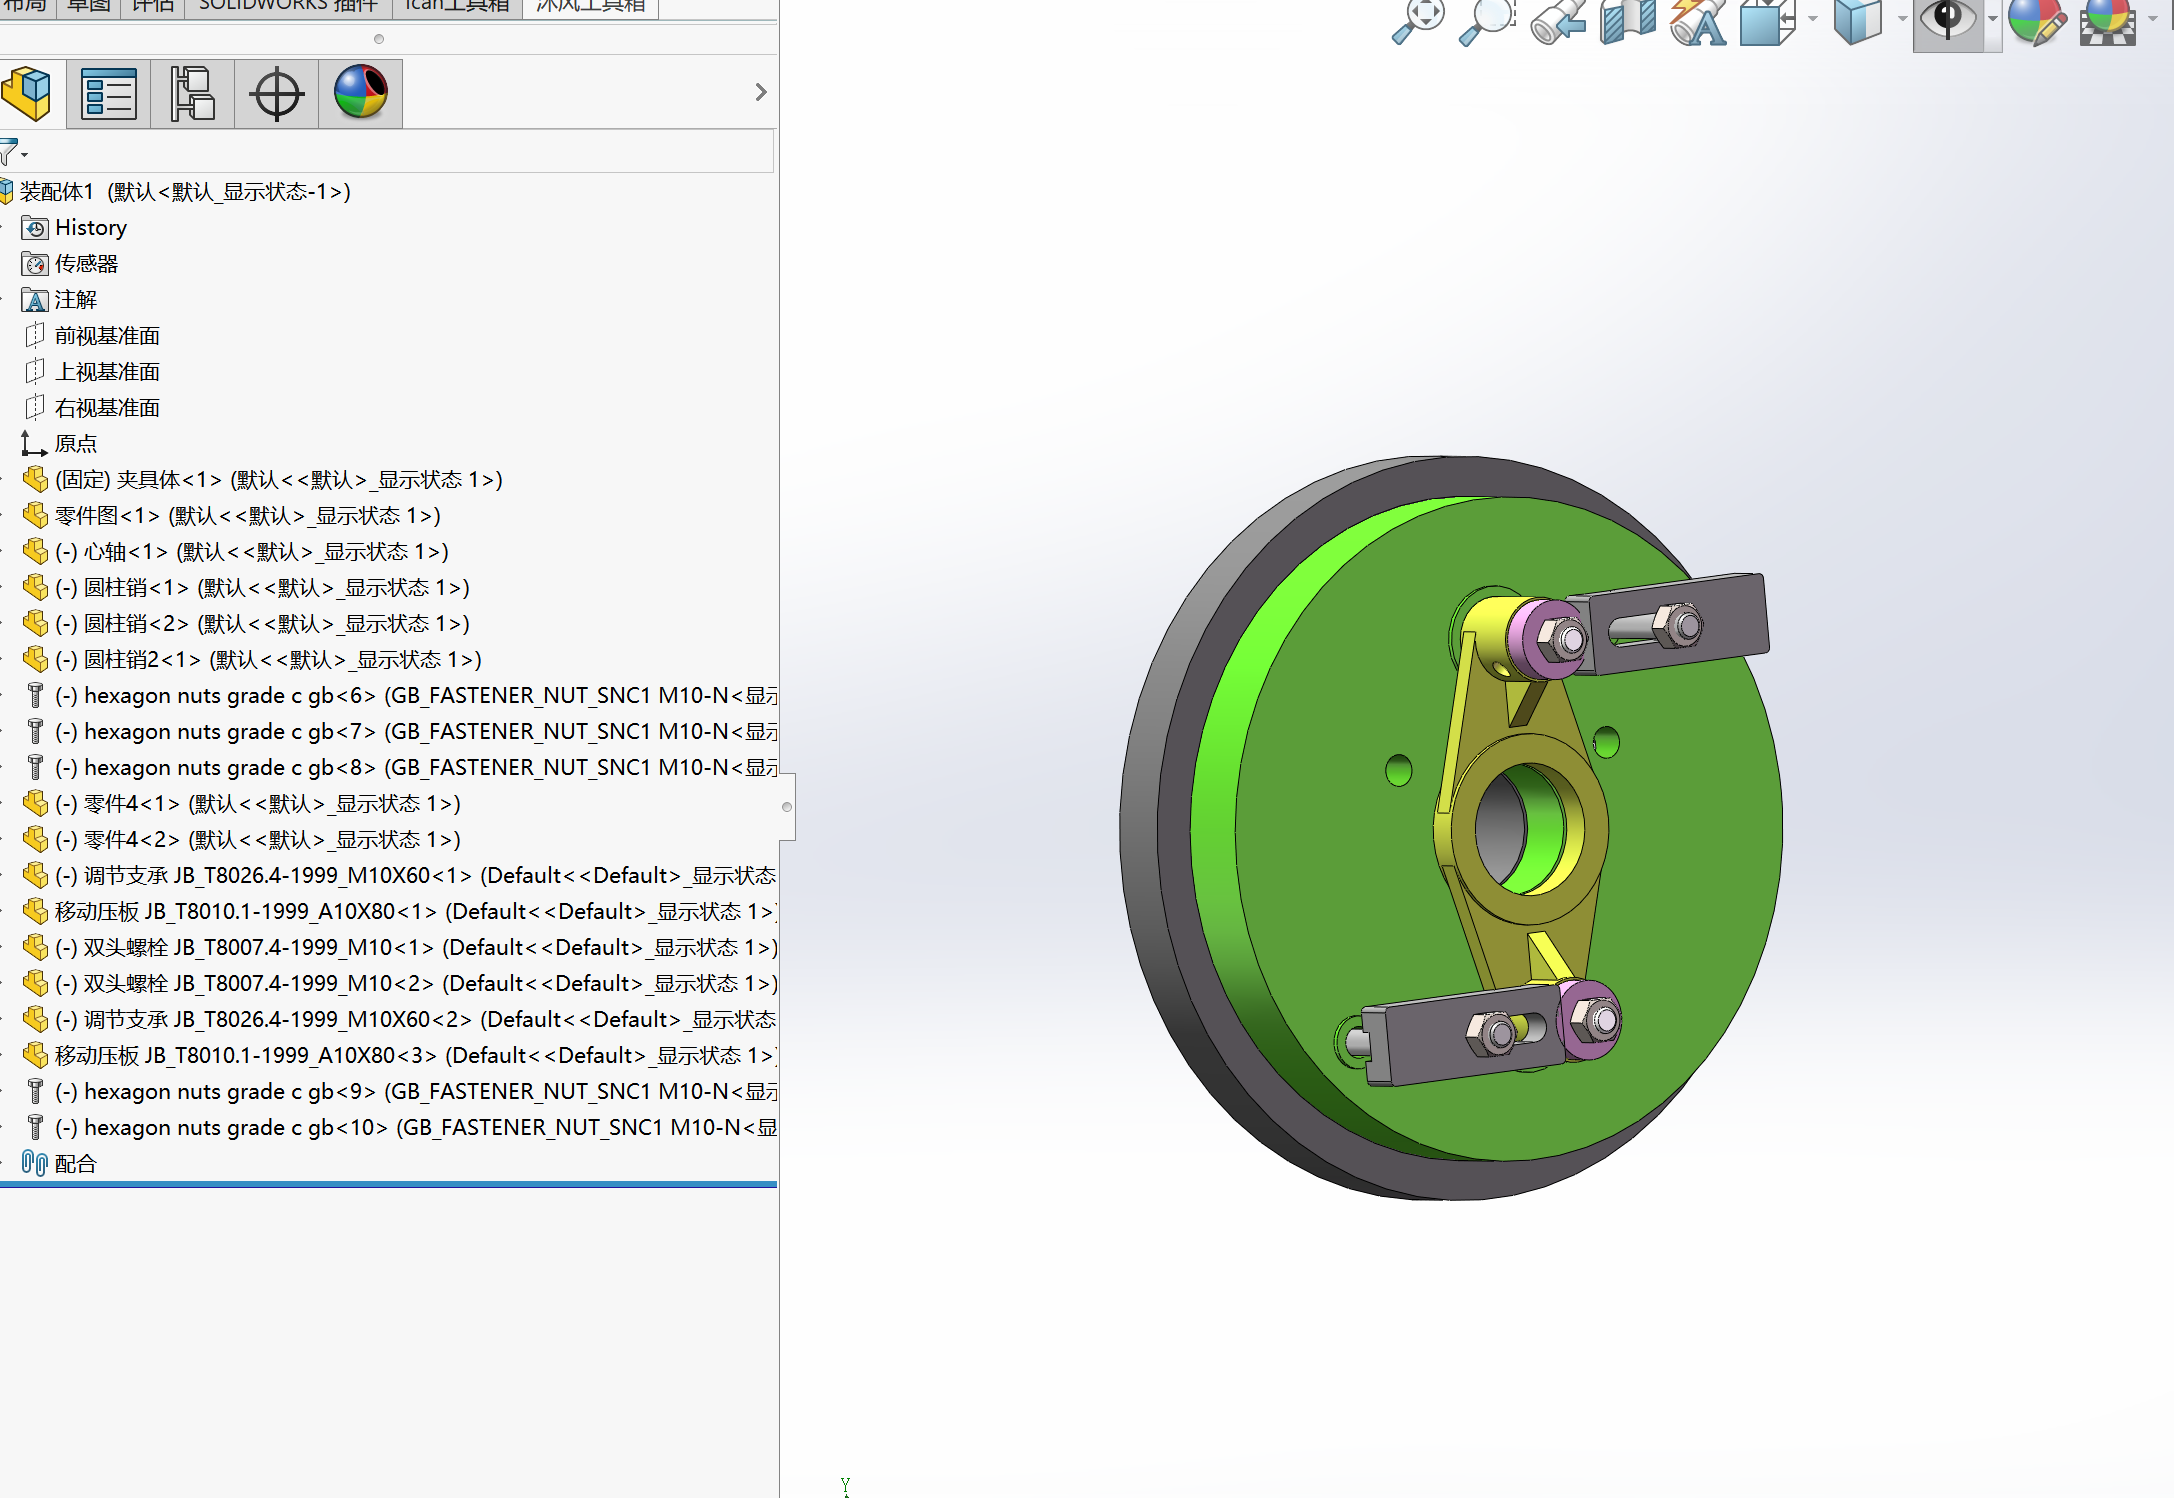
Task: Click the panel collapse handle beside tree
Action: click(787, 807)
